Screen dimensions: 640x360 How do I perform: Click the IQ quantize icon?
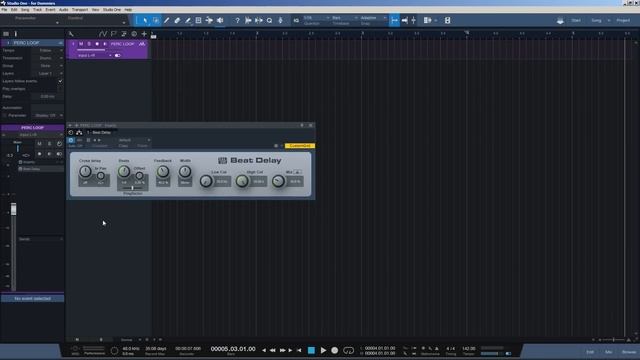point(296,20)
